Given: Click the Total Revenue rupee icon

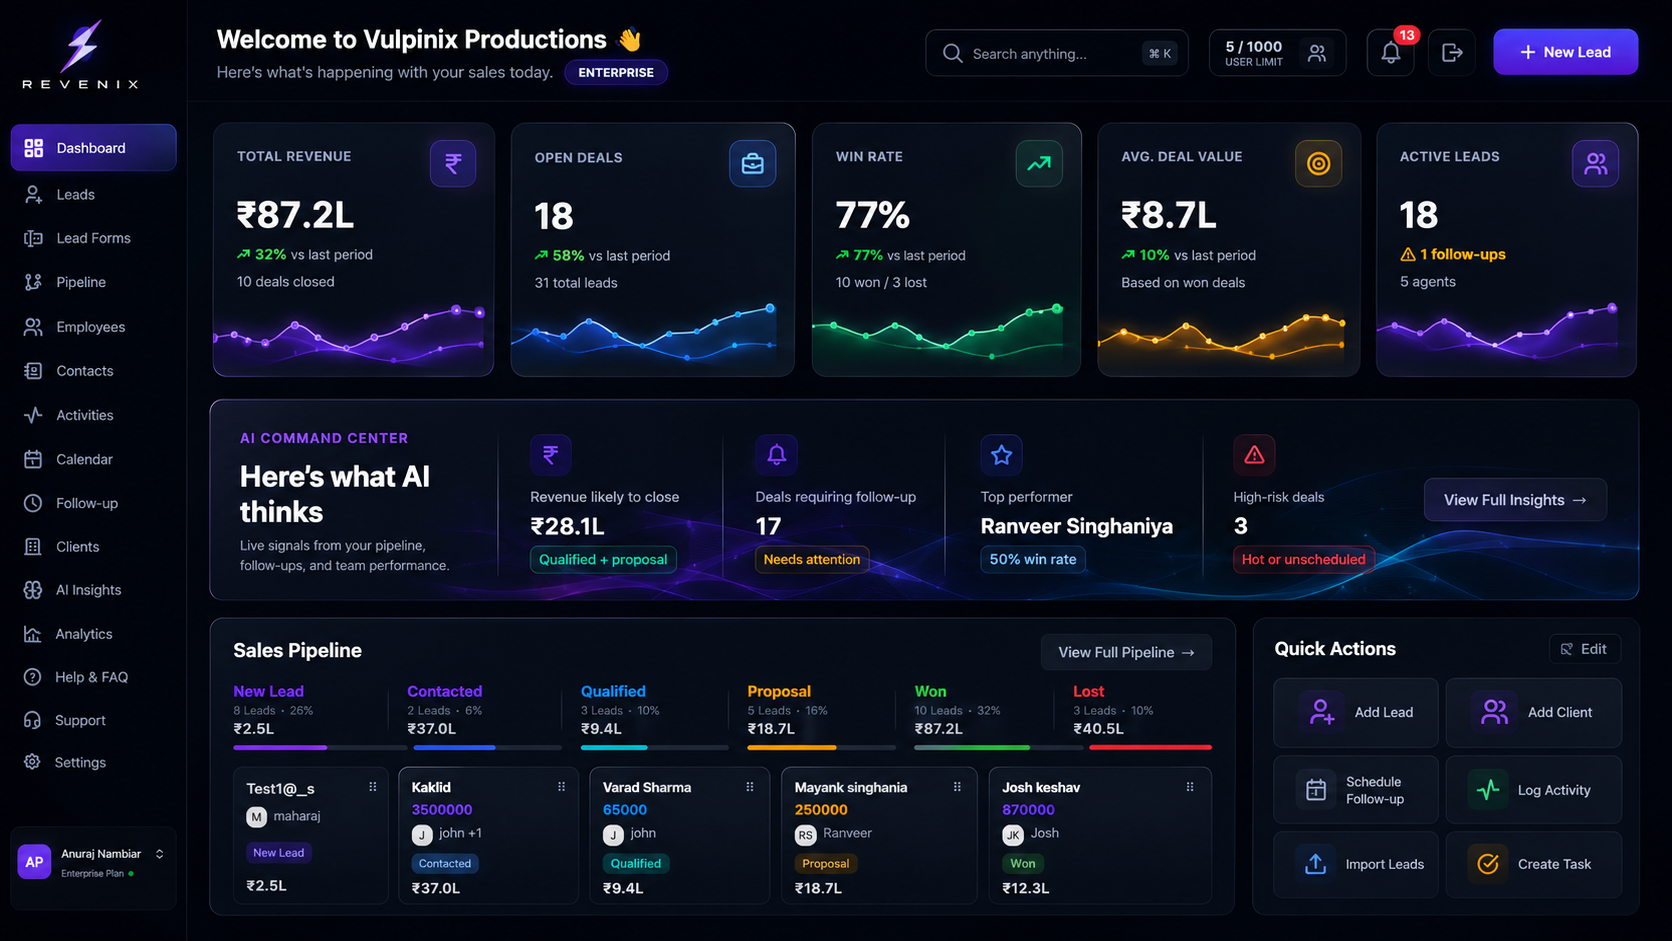Looking at the screenshot, I should pos(453,163).
